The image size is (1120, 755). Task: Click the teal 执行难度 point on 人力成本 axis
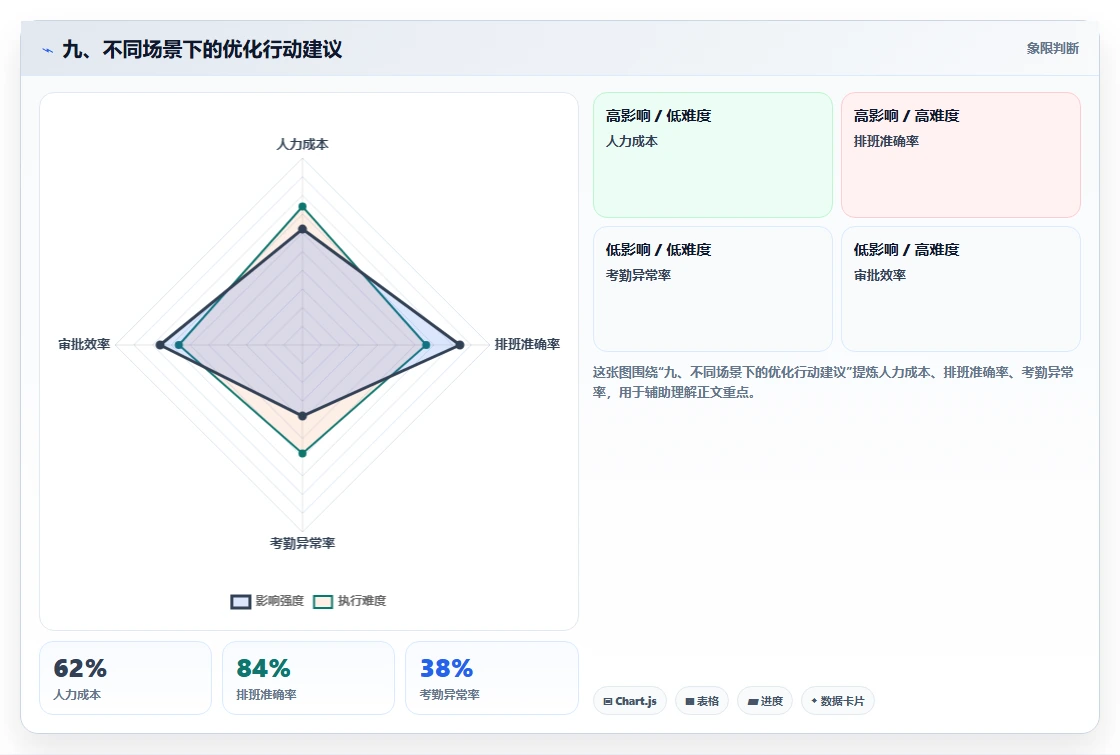[302, 206]
